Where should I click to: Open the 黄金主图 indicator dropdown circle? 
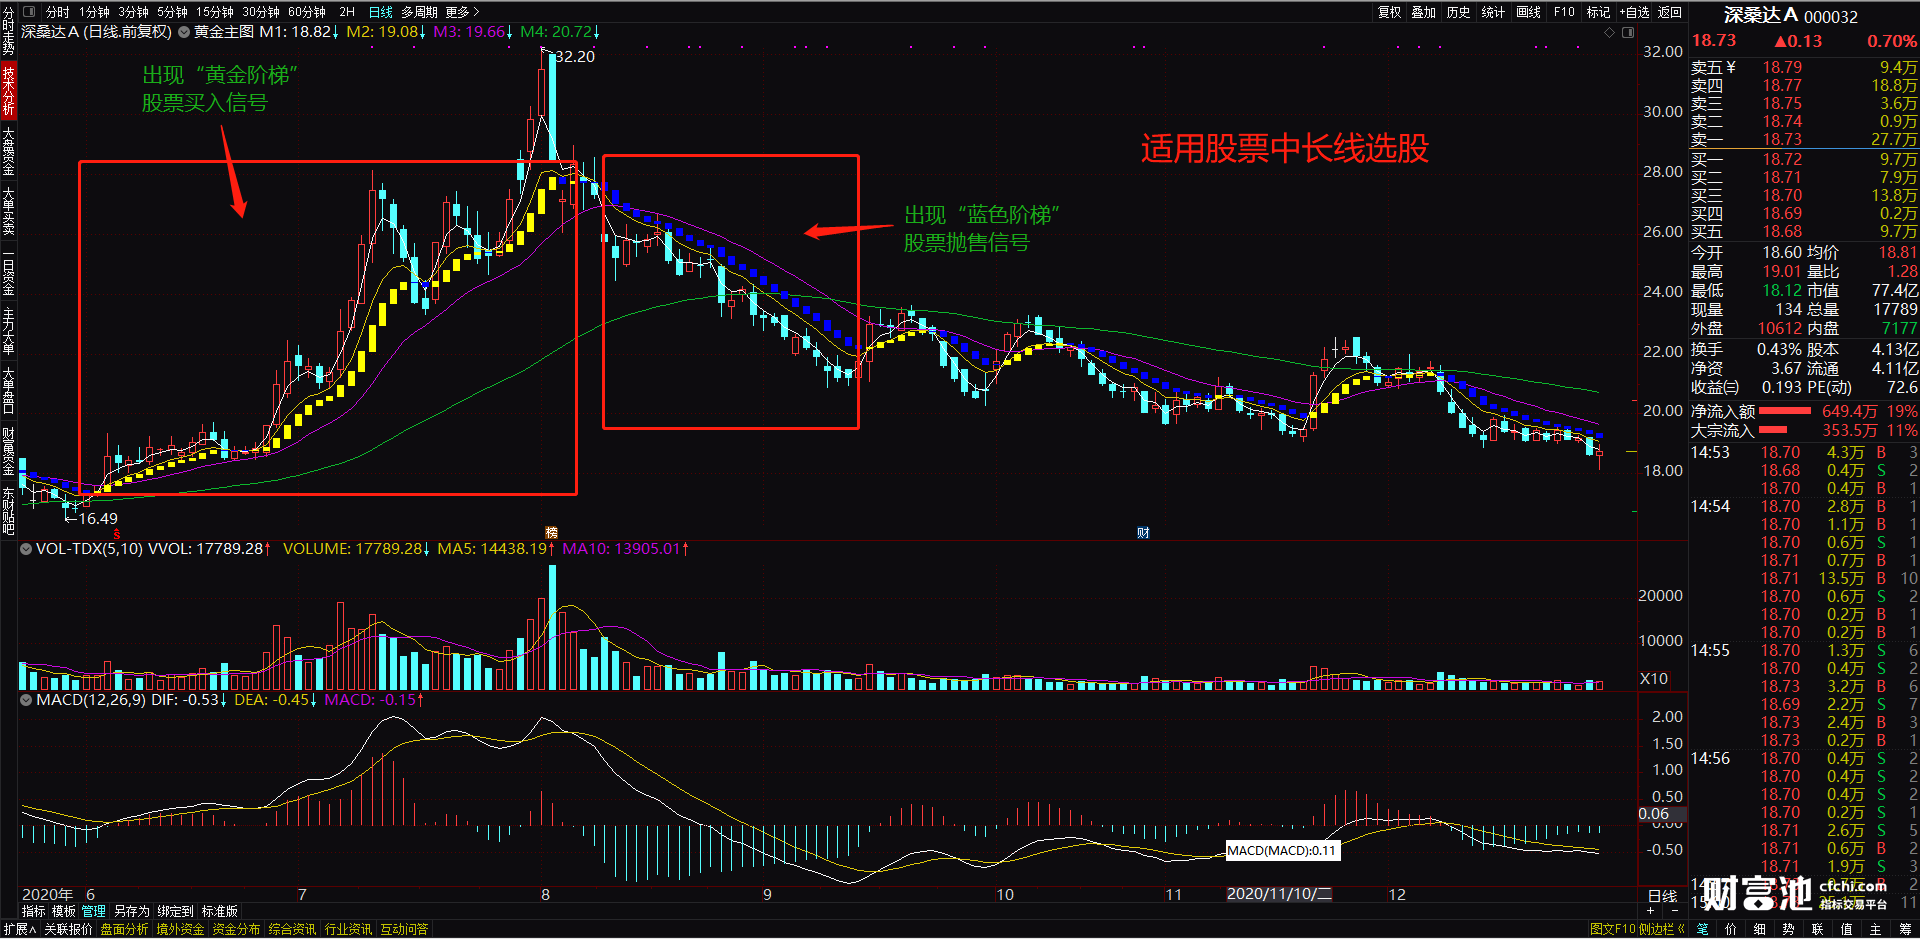(x=184, y=32)
